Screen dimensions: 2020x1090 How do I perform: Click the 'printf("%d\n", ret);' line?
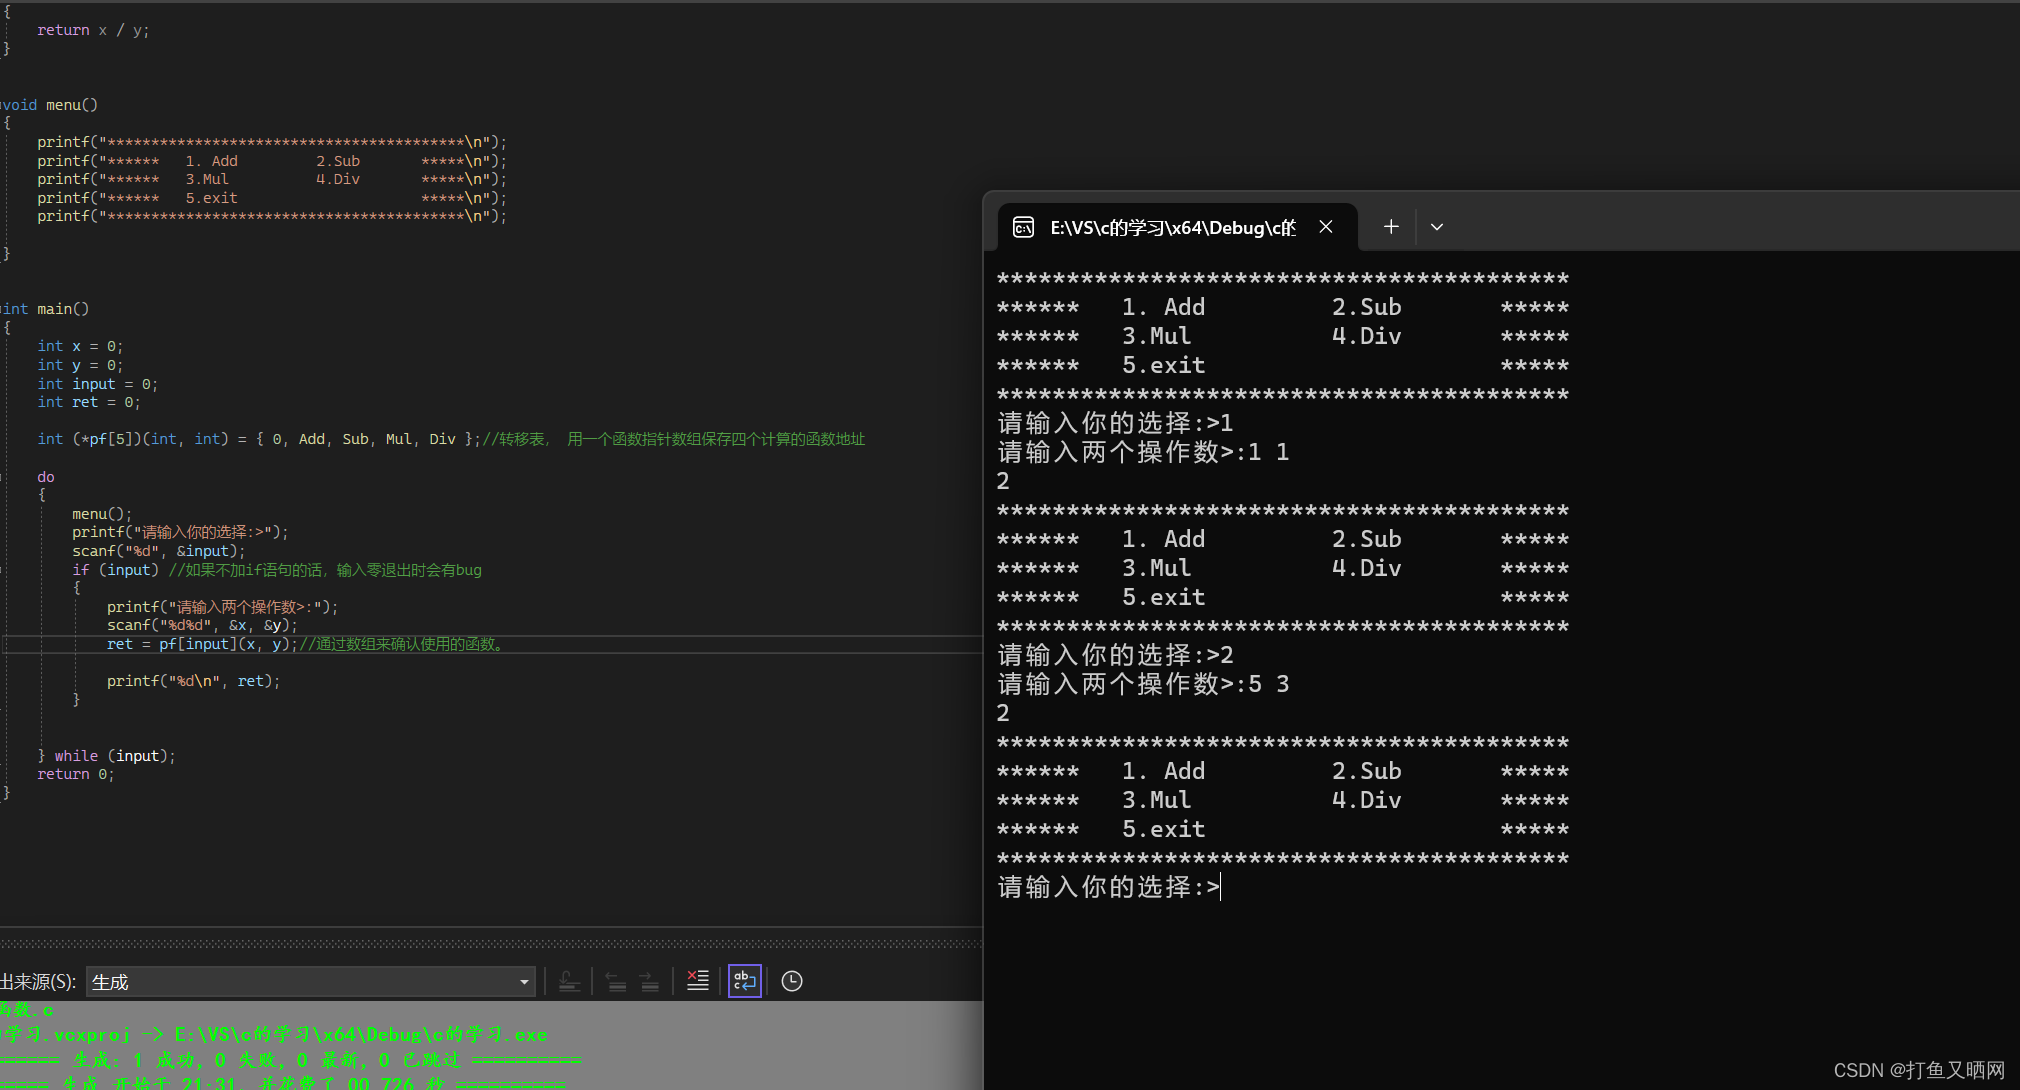point(193,681)
